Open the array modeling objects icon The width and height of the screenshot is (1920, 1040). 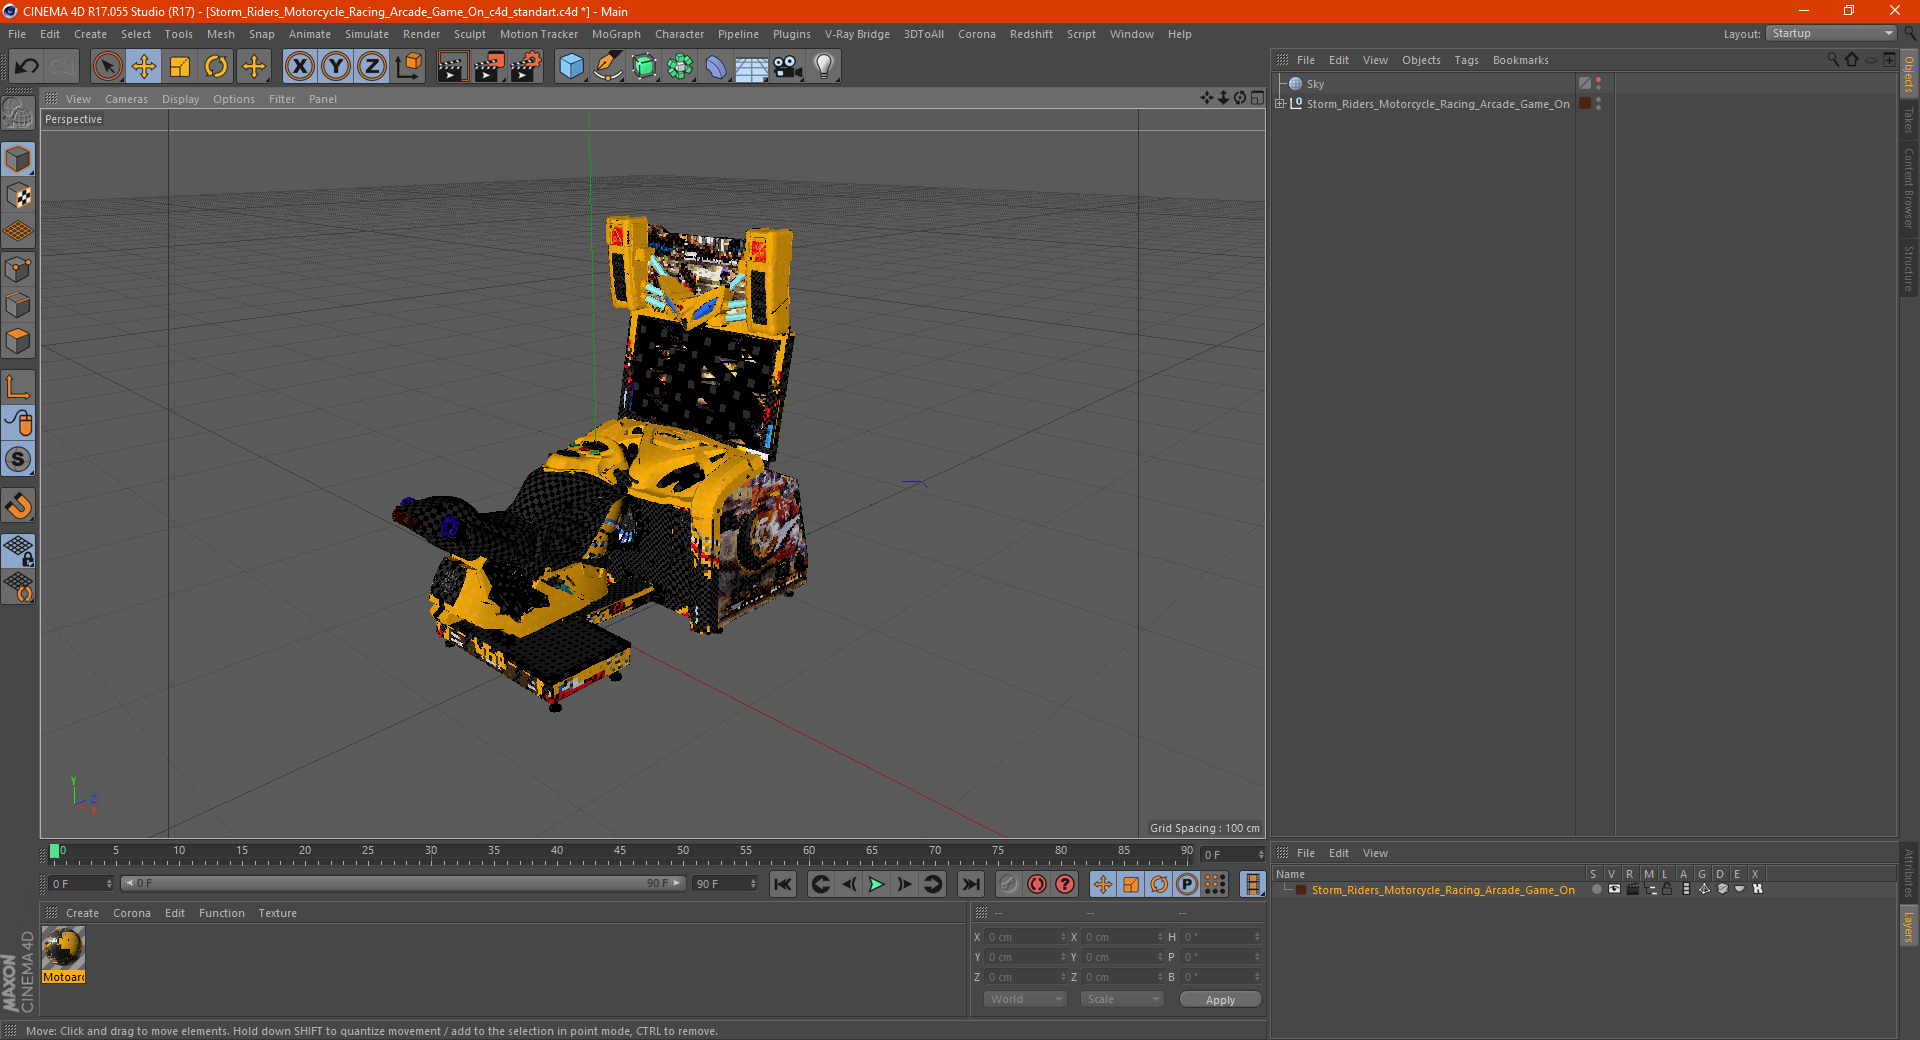(680, 67)
